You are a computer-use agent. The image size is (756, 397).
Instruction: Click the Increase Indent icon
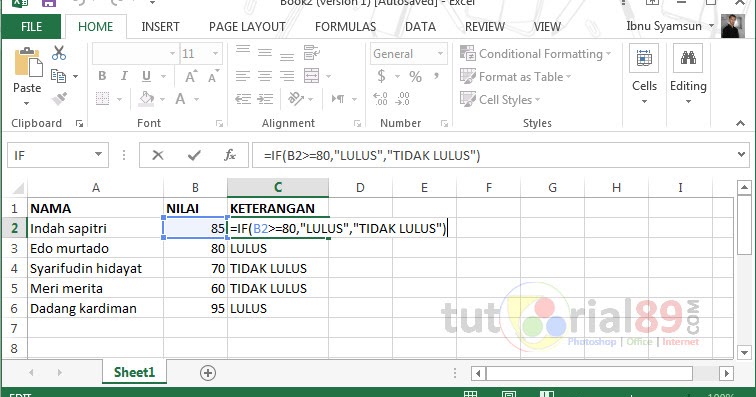(265, 99)
